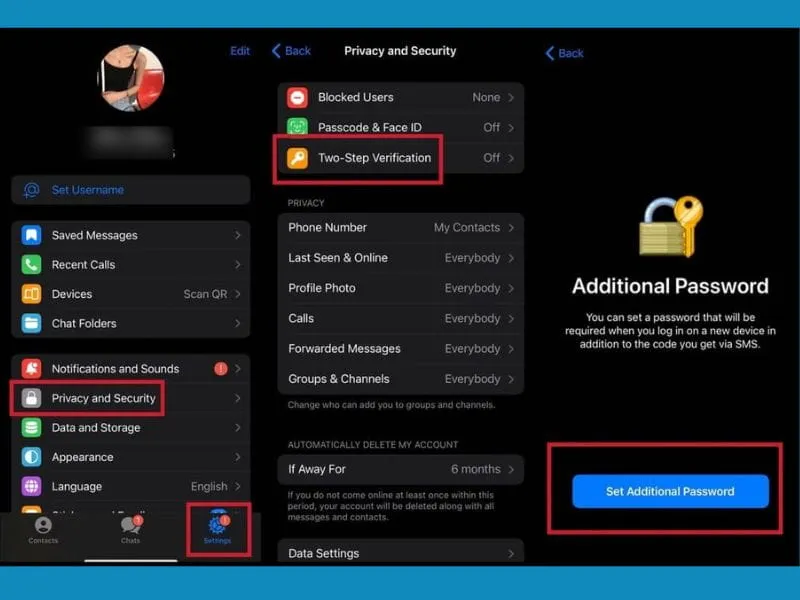Open the Data Settings row
The width and height of the screenshot is (800, 600).
(x=401, y=553)
